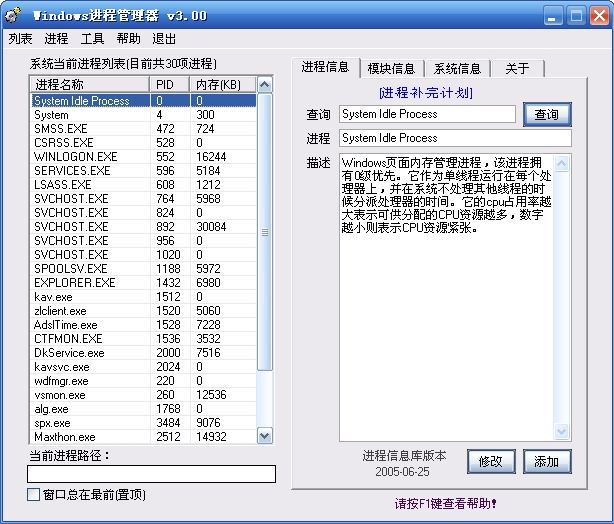Viewport: 614px width, 524px height.
Task: Select the SMSS.EXE process row
Action: (144, 129)
